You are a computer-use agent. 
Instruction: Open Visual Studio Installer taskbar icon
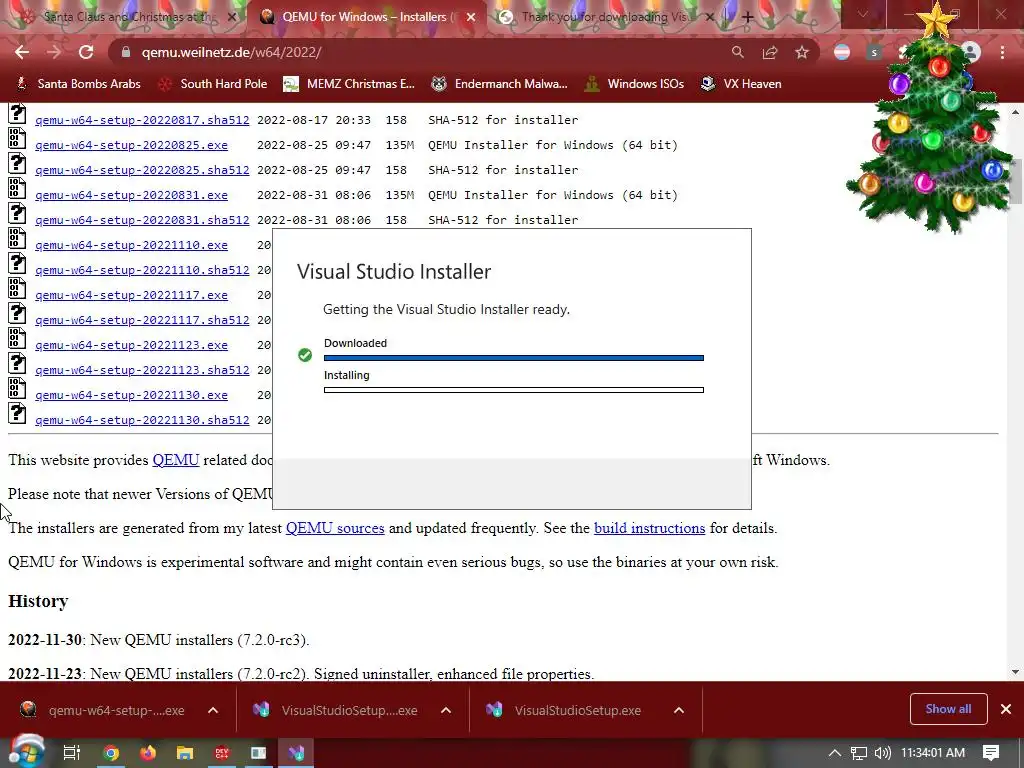pyautogui.click(x=296, y=753)
